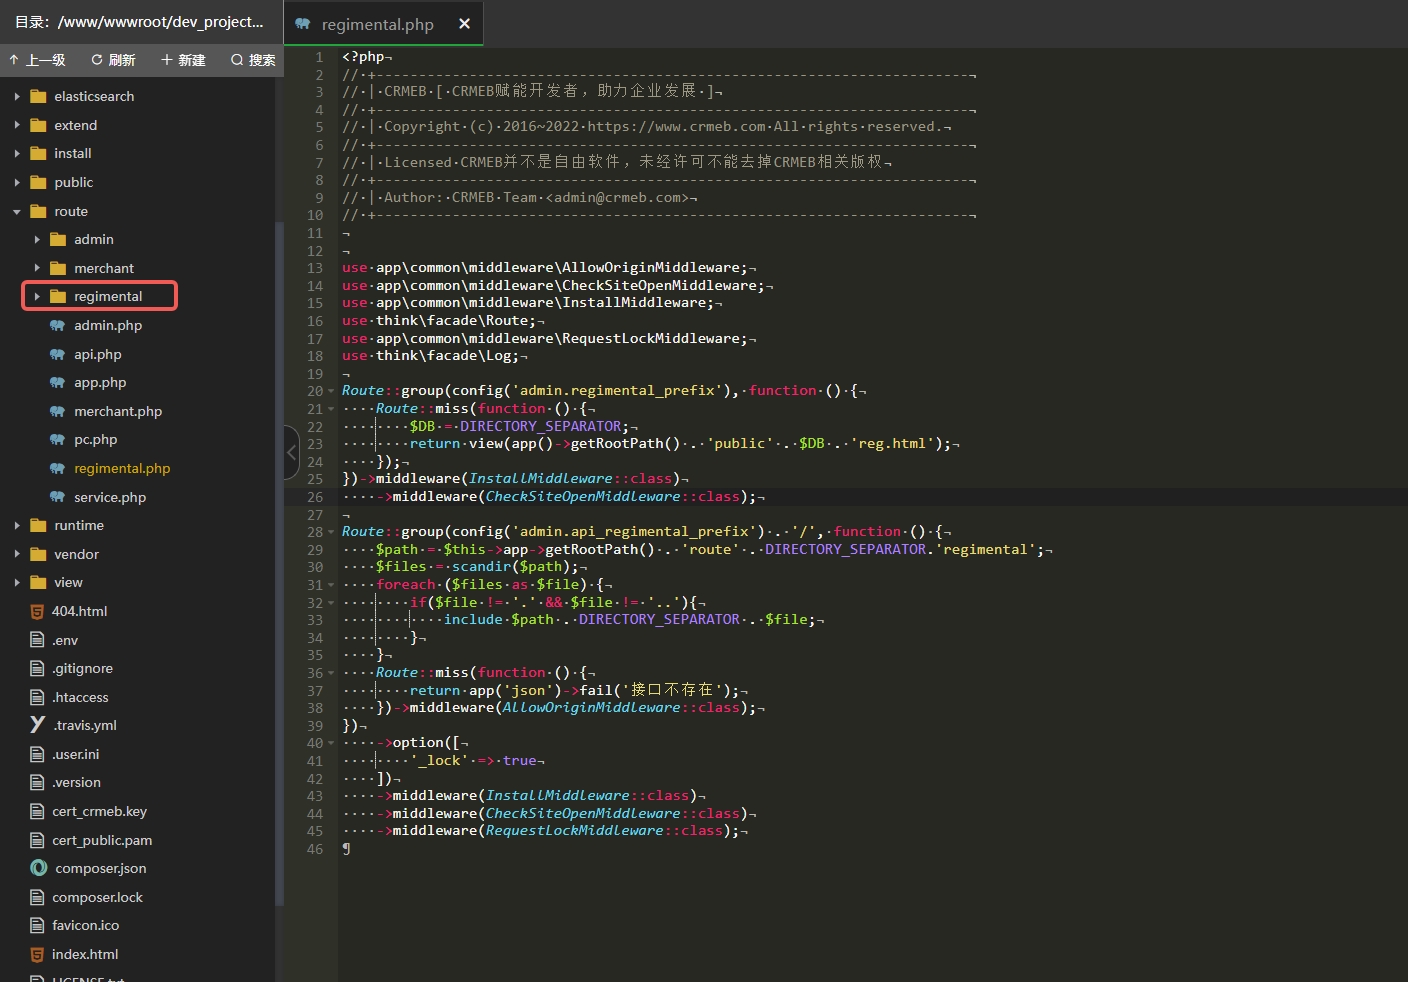Click the favicon.ico file icon

pos(38,926)
